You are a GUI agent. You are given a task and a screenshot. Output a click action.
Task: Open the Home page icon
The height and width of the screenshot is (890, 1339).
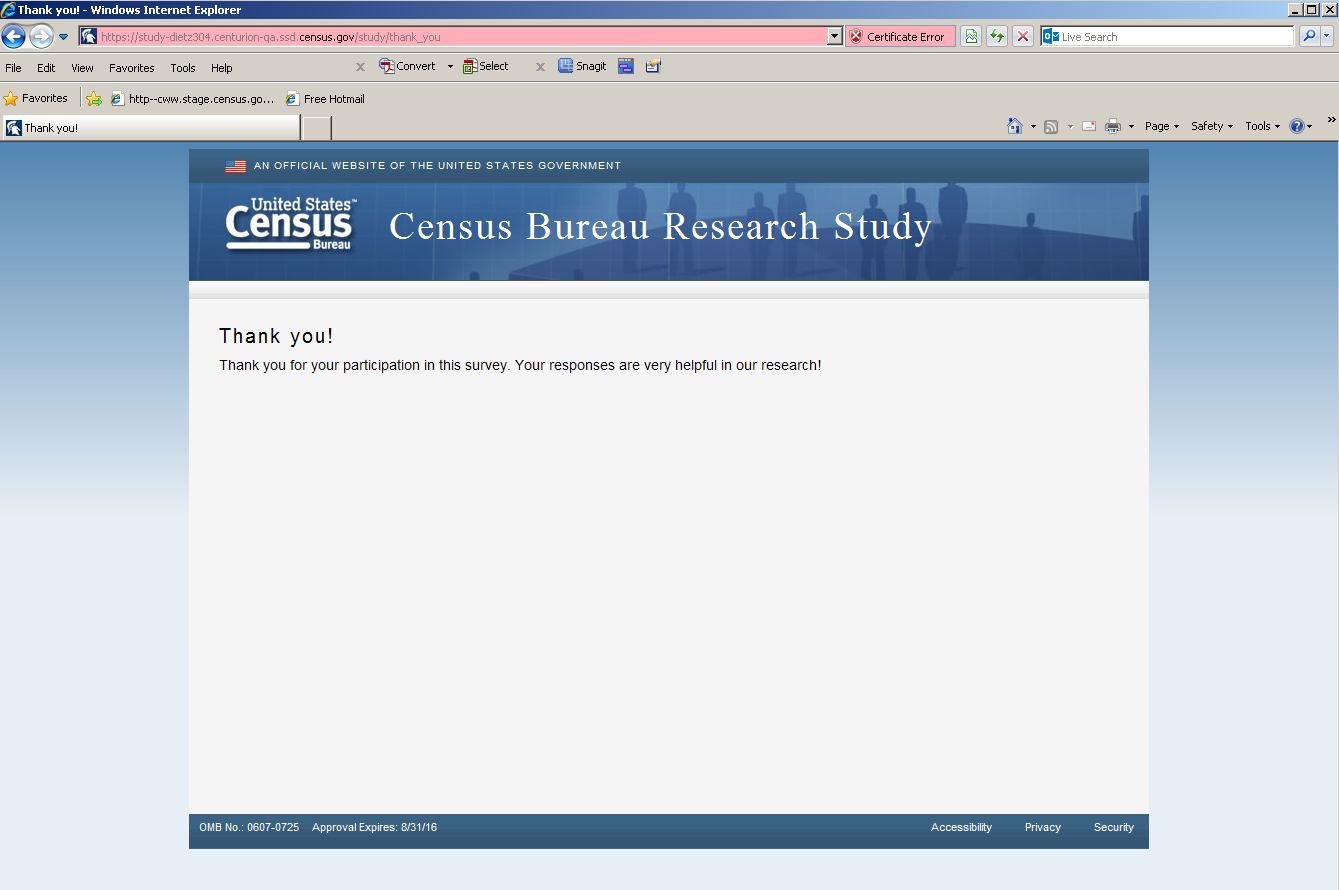coord(1015,126)
